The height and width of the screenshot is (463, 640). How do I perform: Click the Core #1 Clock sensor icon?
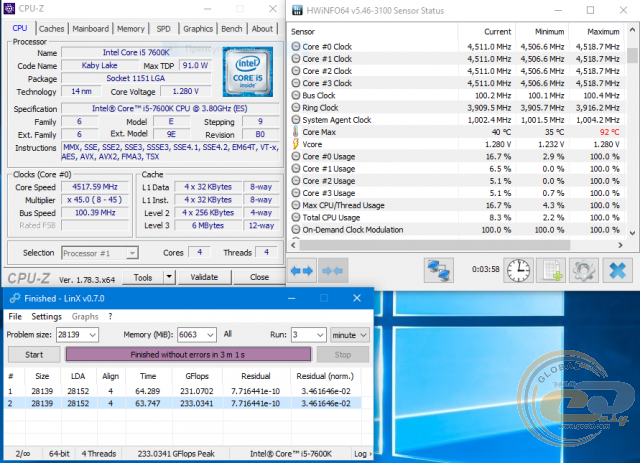pyautogui.click(x=296, y=59)
